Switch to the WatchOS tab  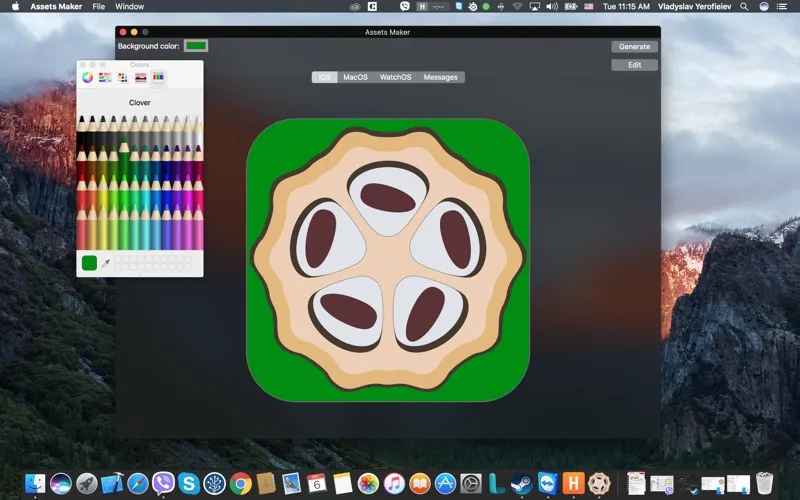click(x=395, y=77)
